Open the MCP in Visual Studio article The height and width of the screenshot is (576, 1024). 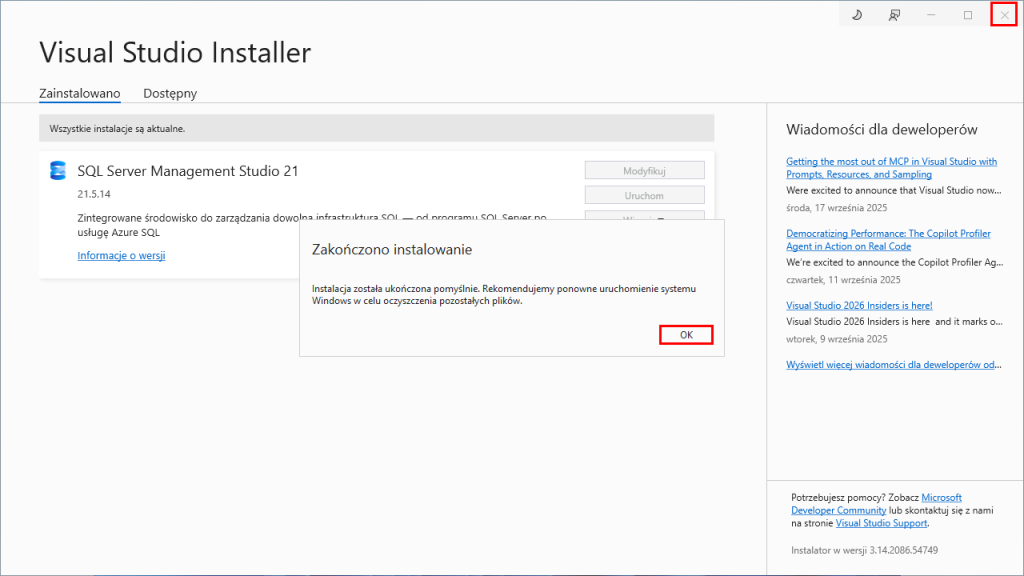point(891,167)
